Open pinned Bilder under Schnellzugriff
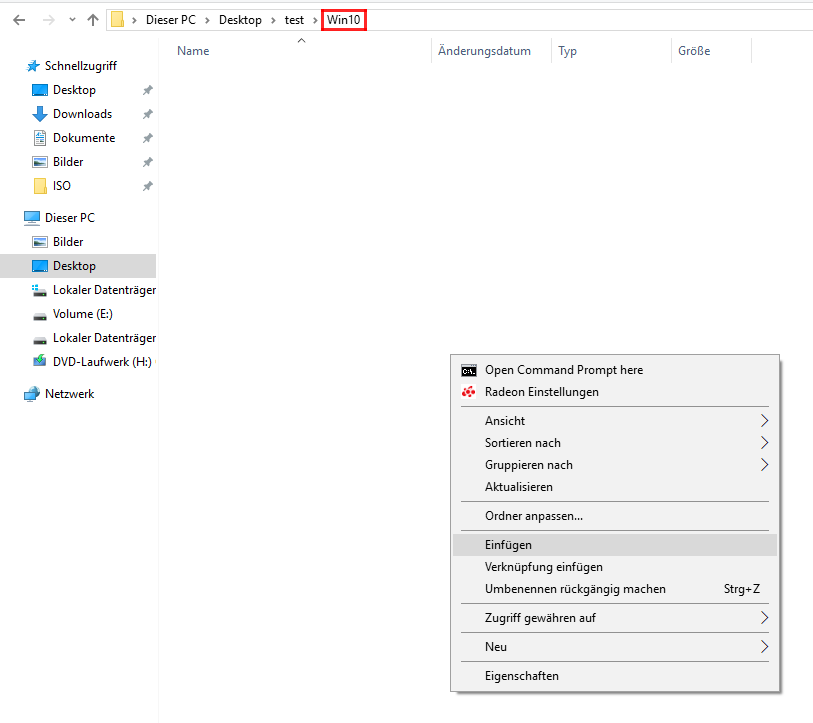The image size is (813, 723). point(68,162)
